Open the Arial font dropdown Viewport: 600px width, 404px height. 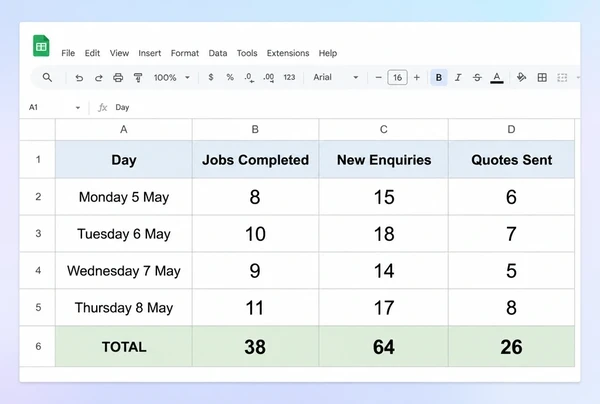(x=336, y=77)
